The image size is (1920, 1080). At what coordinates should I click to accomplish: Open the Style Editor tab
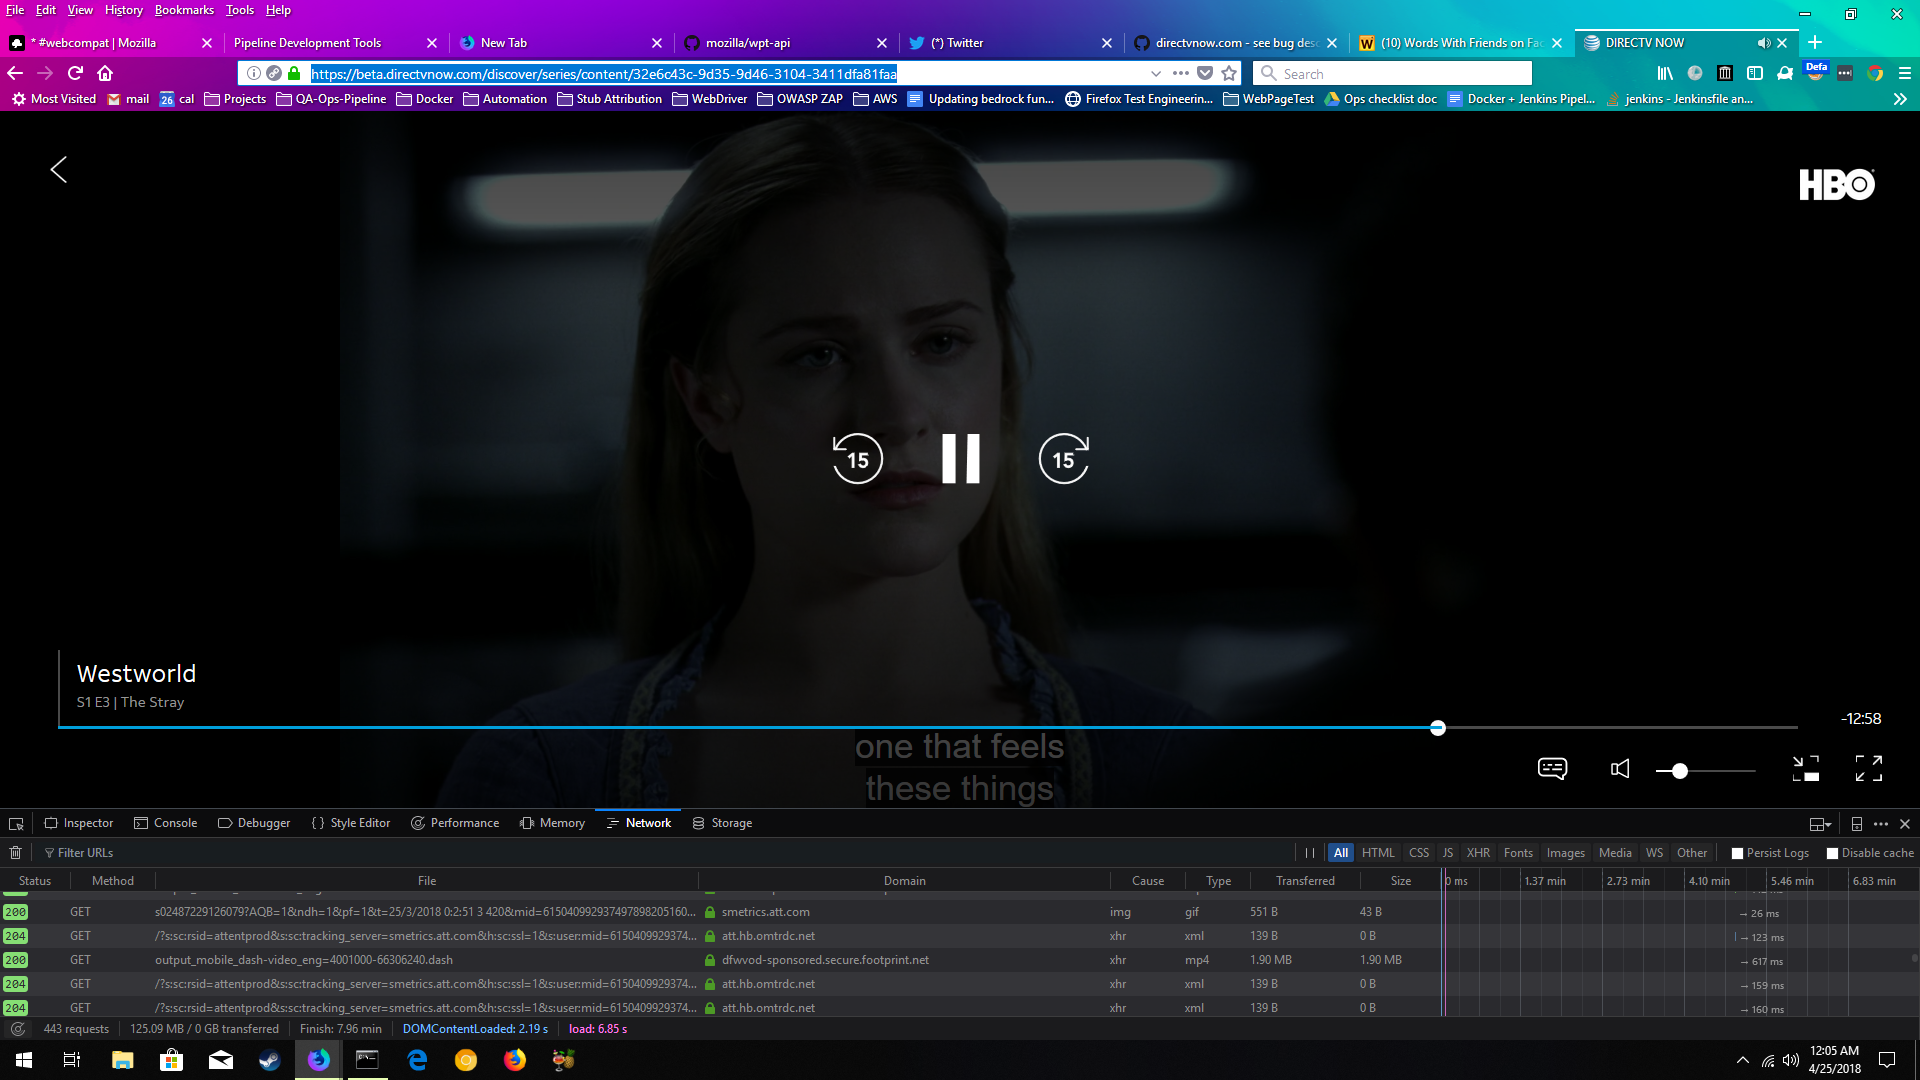351,823
